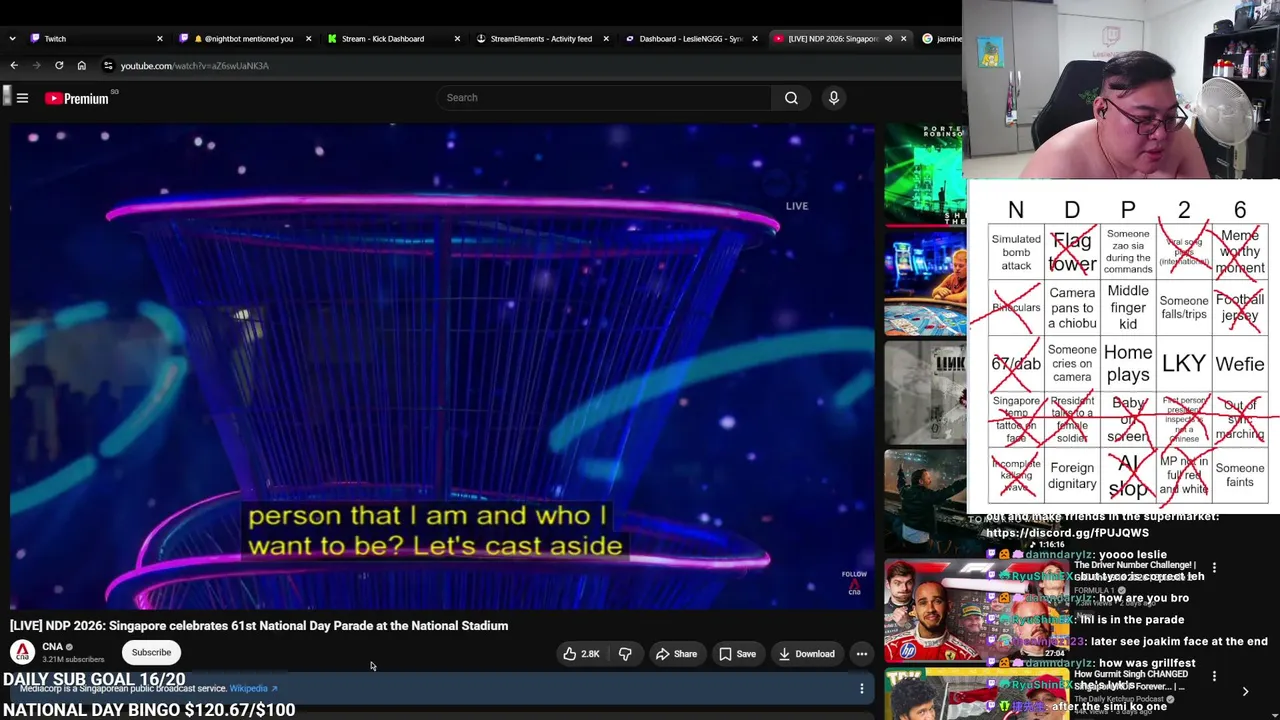Close the Stream - Kick Dashboard tab
Viewport: 1280px width, 720px height.
click(x=457, y=39)
